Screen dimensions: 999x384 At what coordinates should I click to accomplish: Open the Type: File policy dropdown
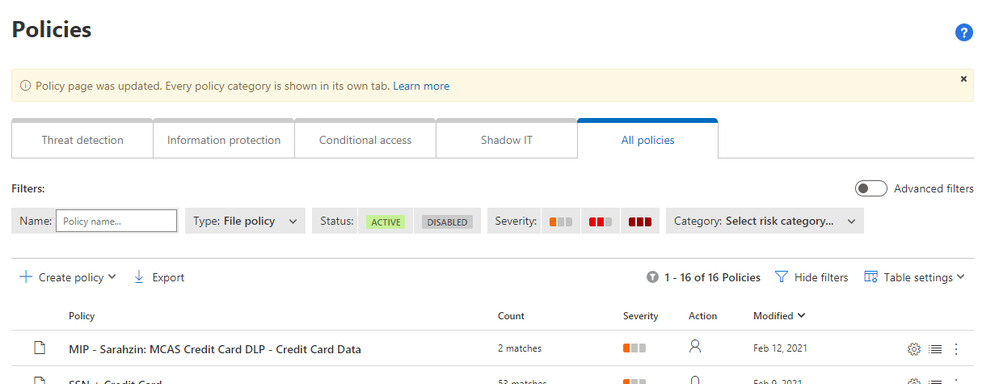[245, 221]
